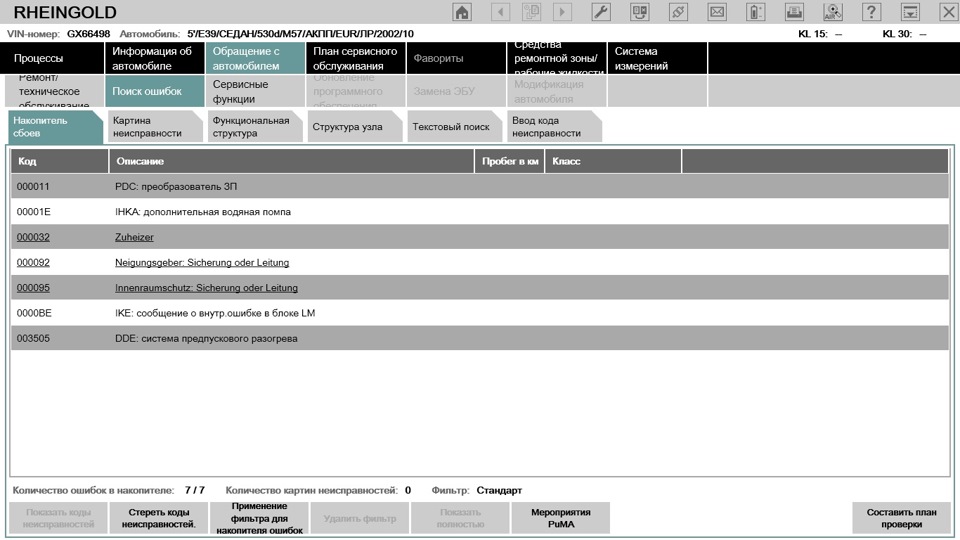Open the page history icon between arrows
This screenshot has height=540, width=960.
(x=531, y=12)
